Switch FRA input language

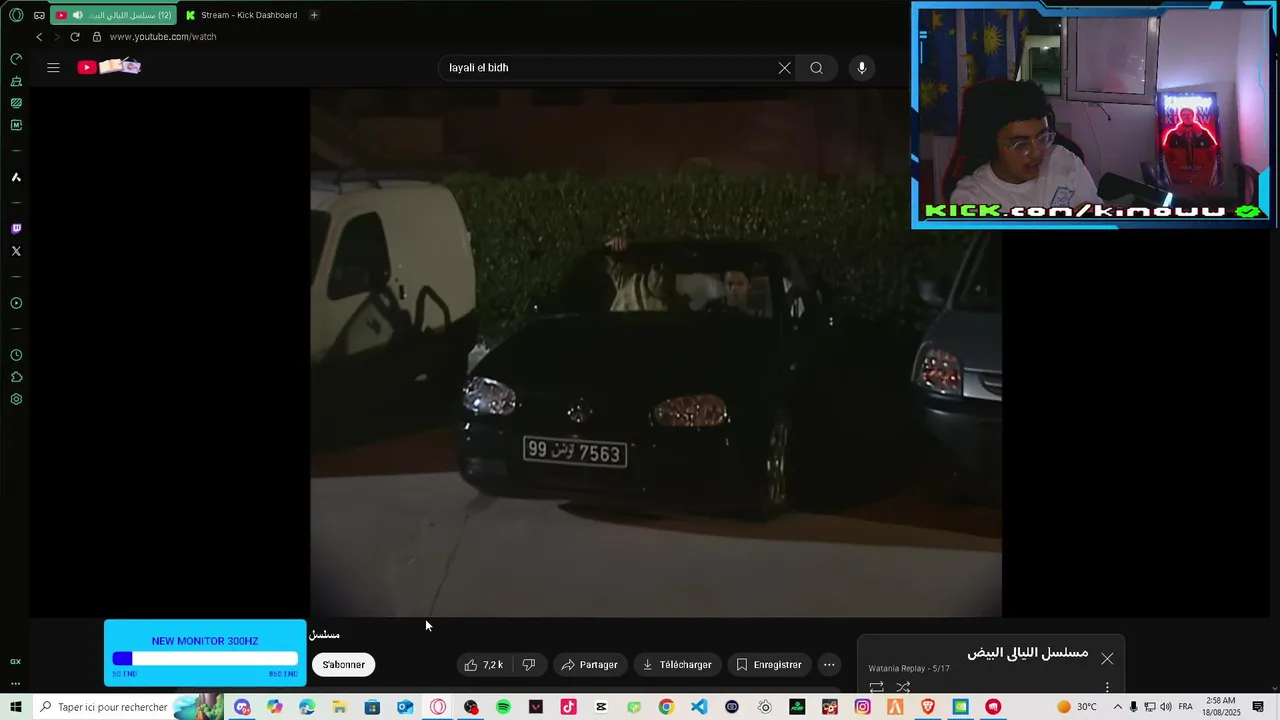[1185, 707]
